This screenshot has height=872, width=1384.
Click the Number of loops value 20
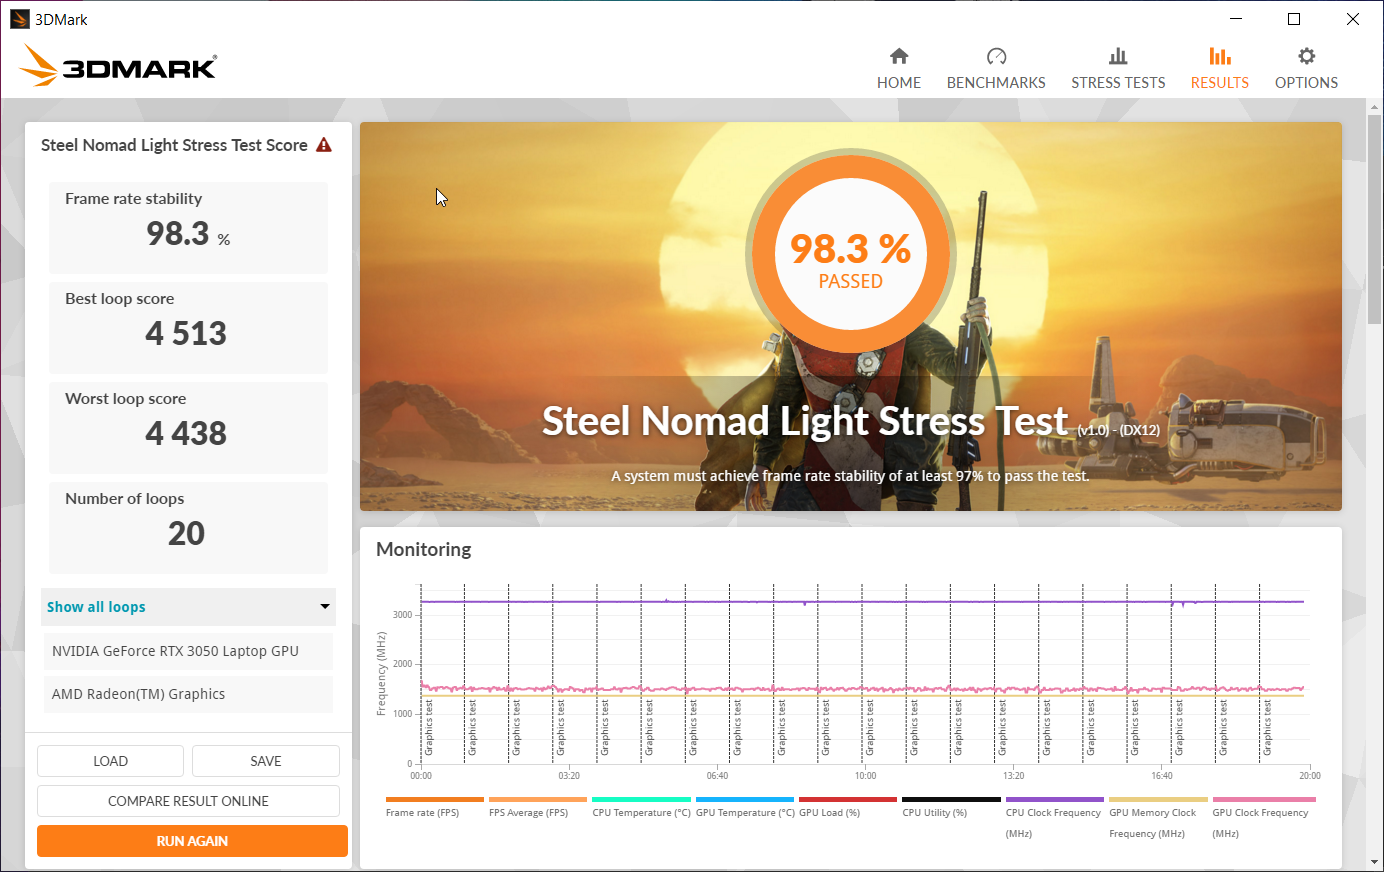click(x=186, y=534)
